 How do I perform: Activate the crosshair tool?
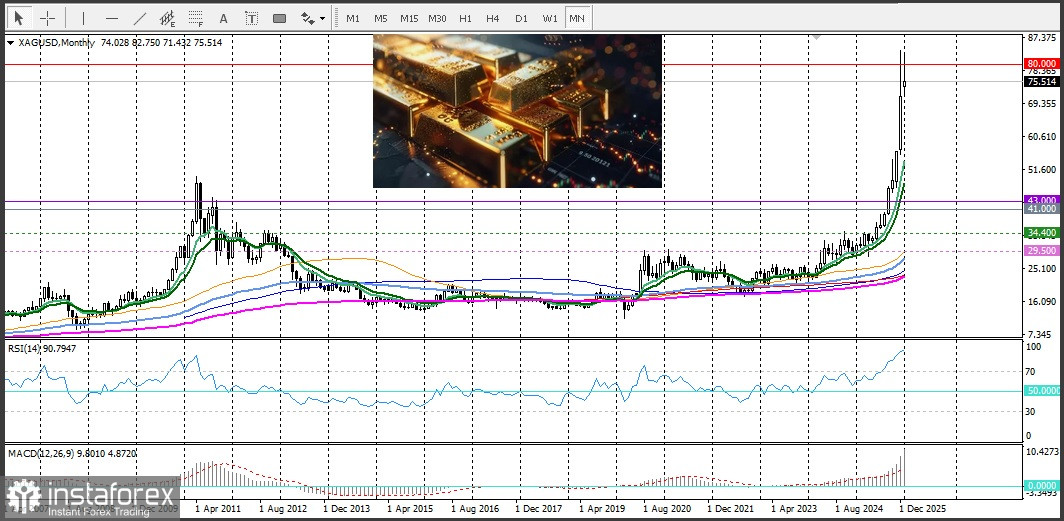[x=47, y=18]
